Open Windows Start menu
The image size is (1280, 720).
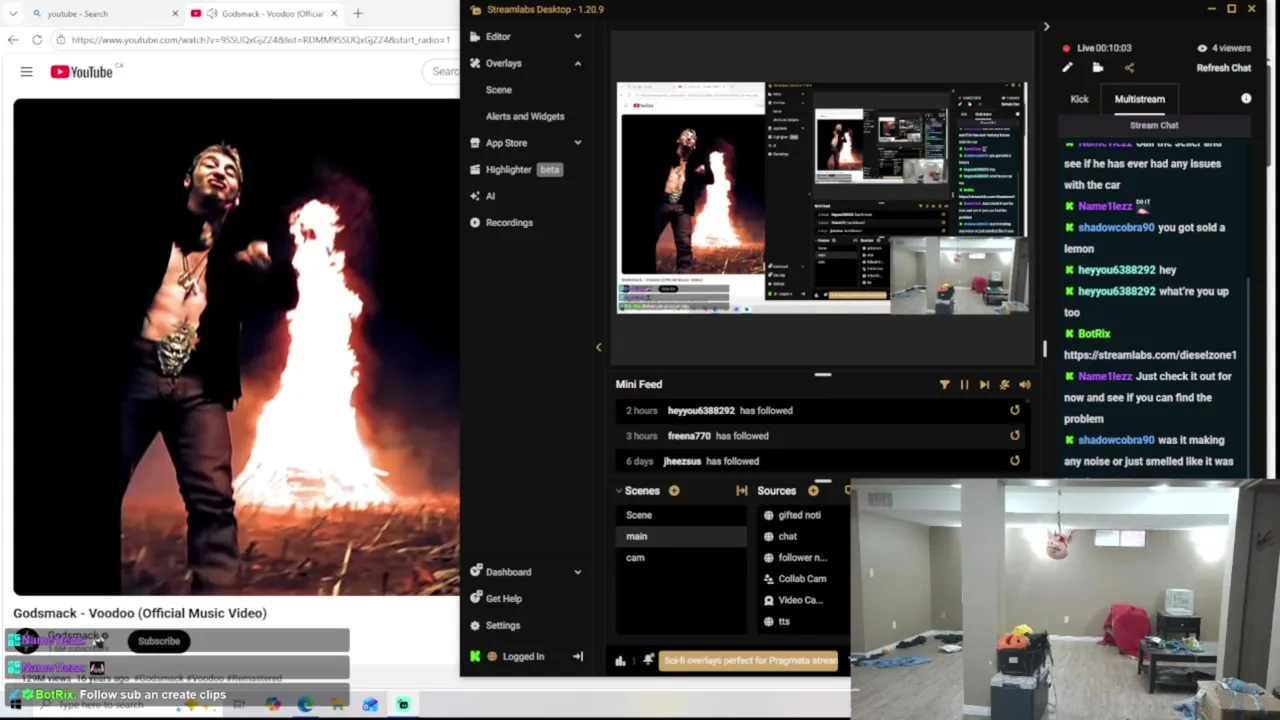pyautogui.click(x=15, y=705)
